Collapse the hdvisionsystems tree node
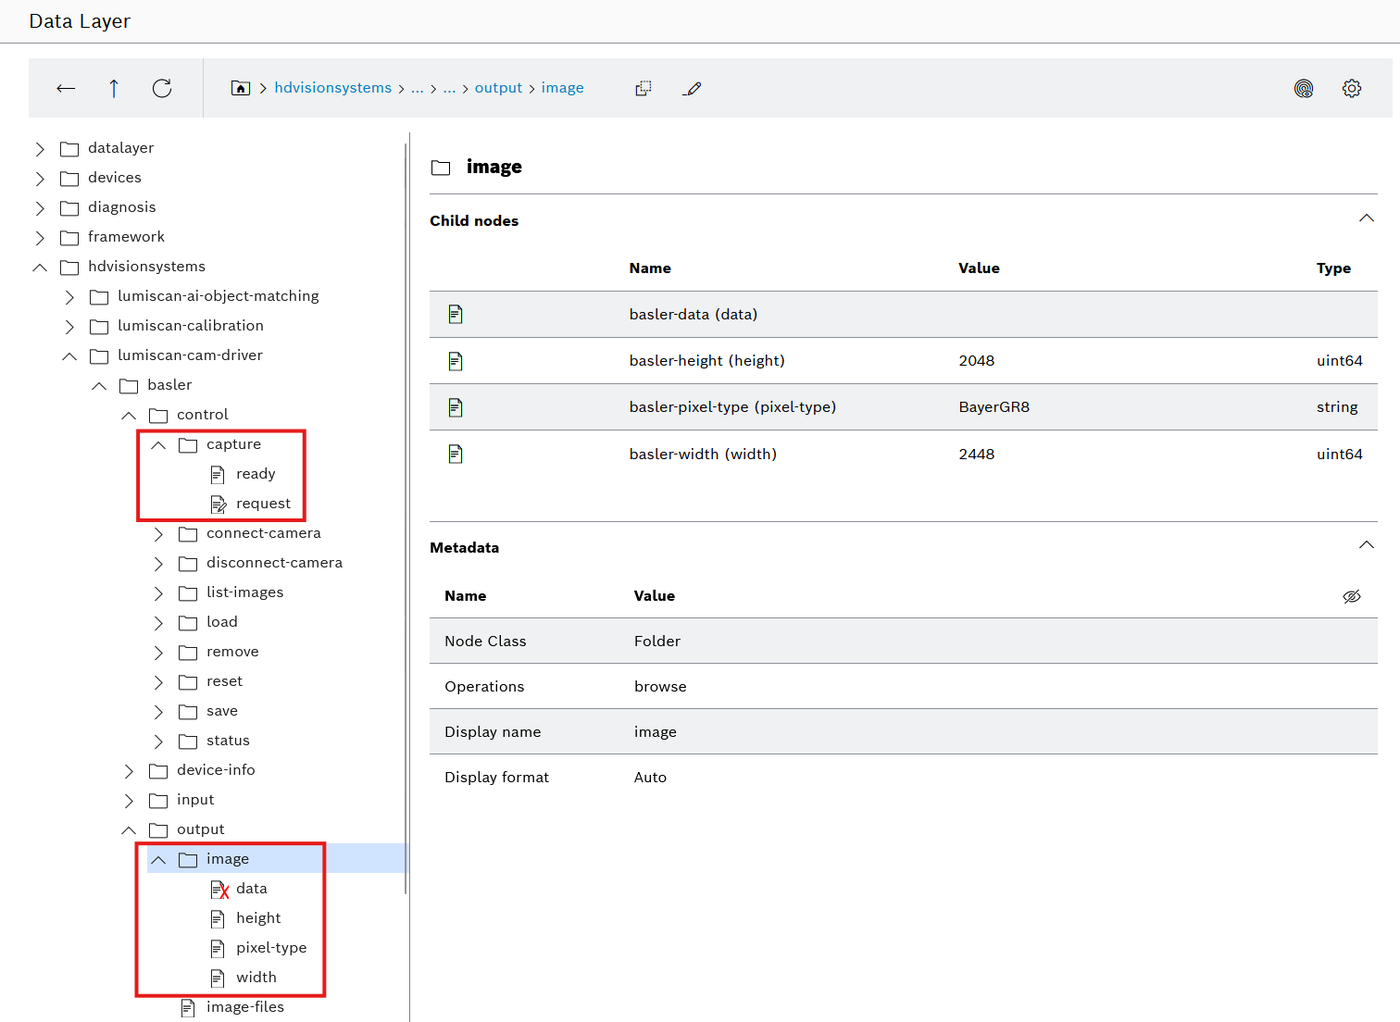The height and width of the screenshot is (1022, 1400). coord(40,267)
